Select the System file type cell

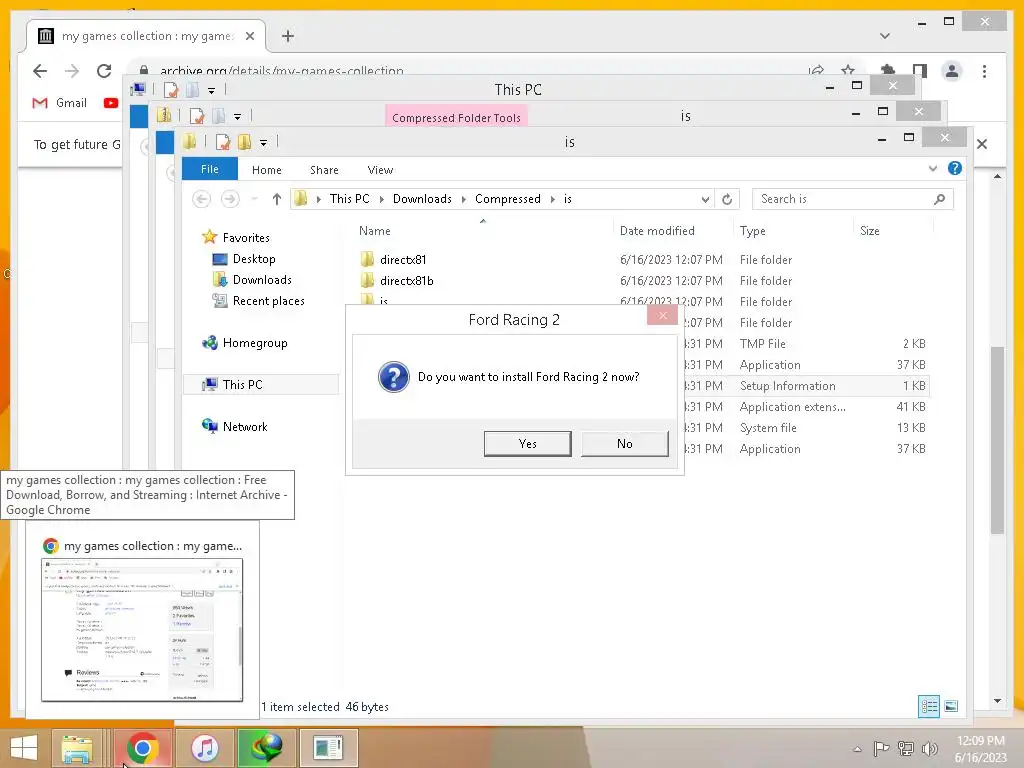[x=768, y=428]
